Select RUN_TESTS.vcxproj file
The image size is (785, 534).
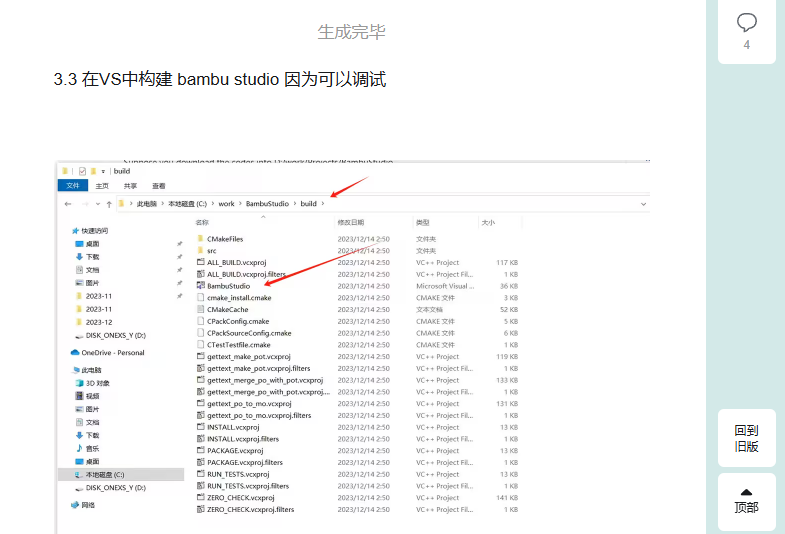coord(238,474)
